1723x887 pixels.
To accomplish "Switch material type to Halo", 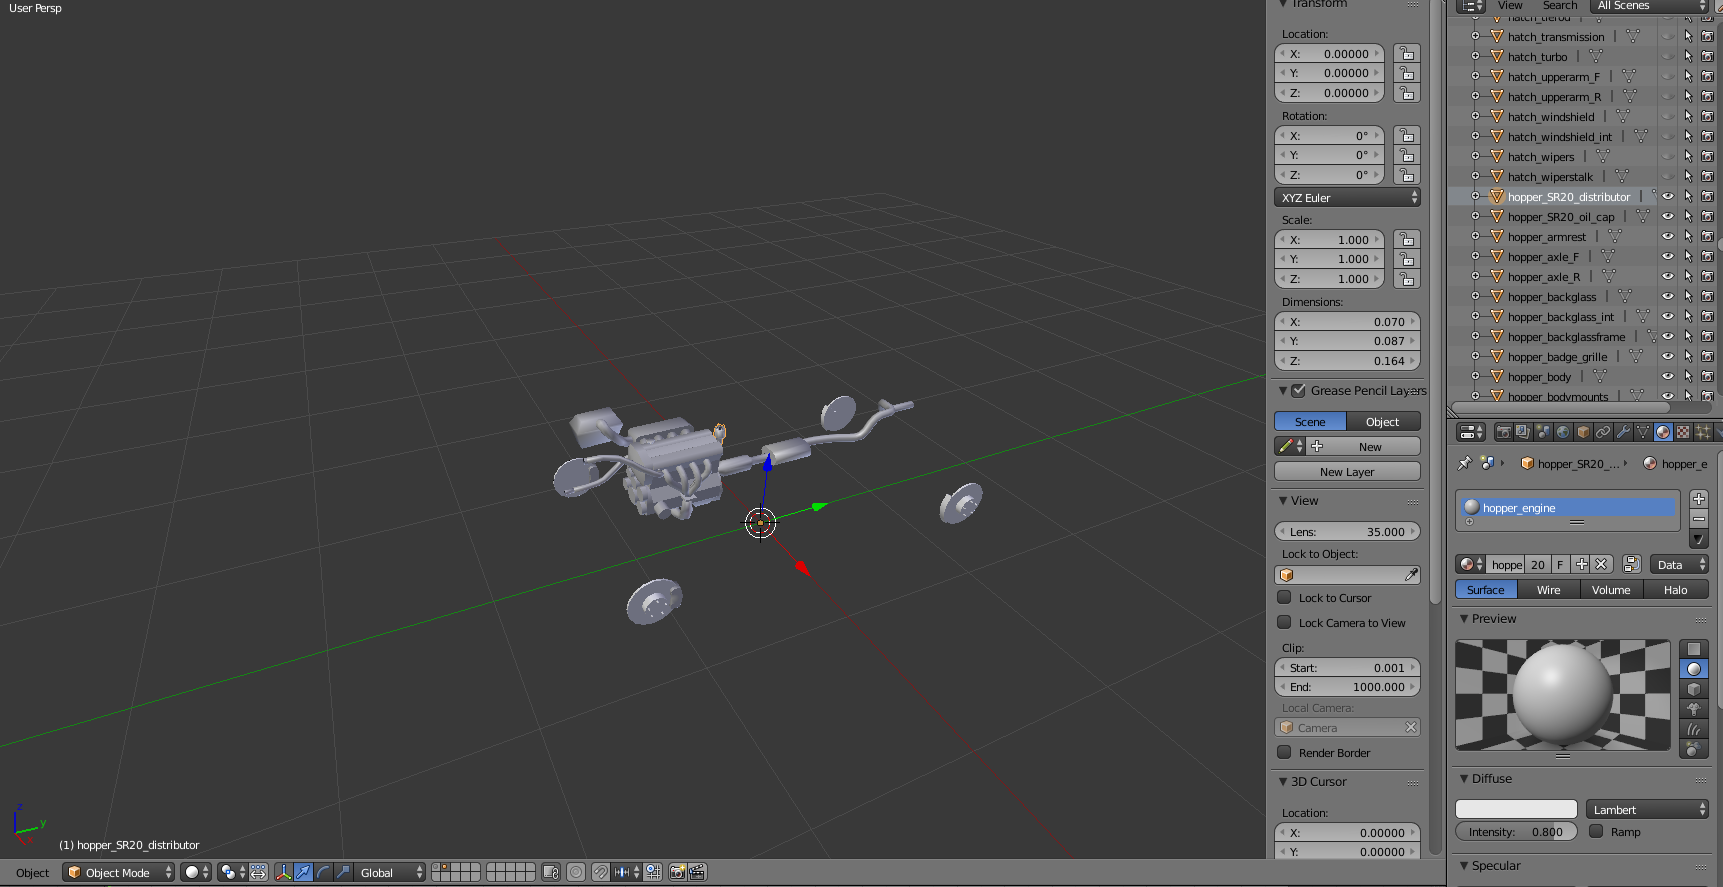I will [x=1676, y=590].
